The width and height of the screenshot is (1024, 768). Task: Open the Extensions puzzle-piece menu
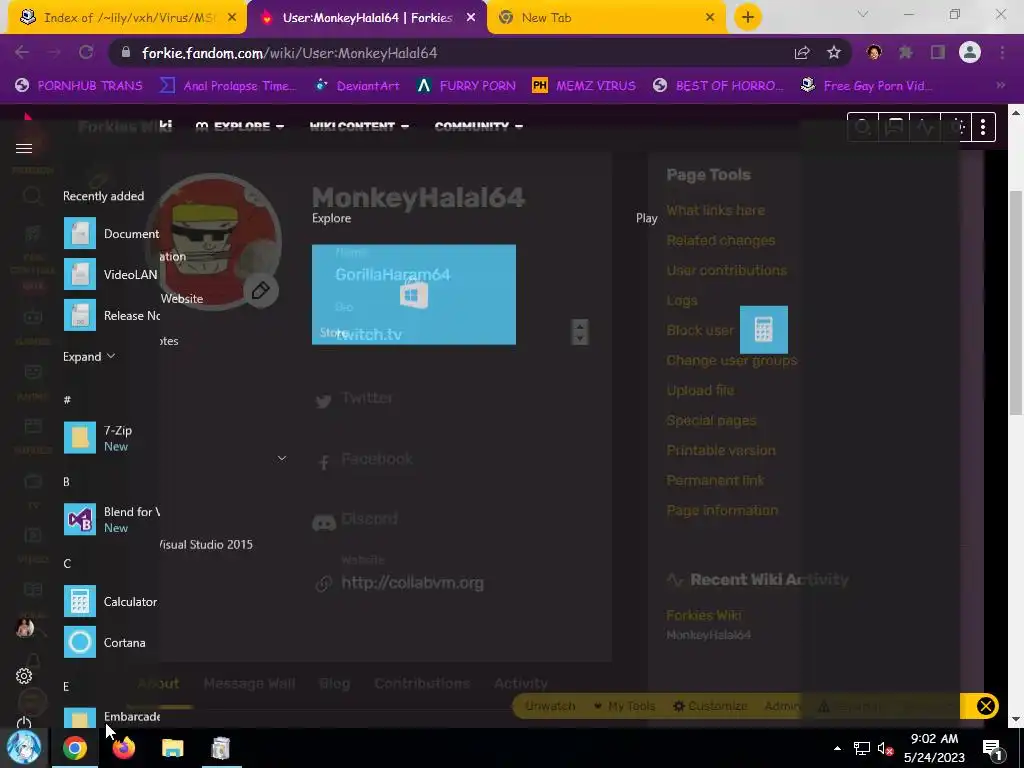[x=906, y=53]
